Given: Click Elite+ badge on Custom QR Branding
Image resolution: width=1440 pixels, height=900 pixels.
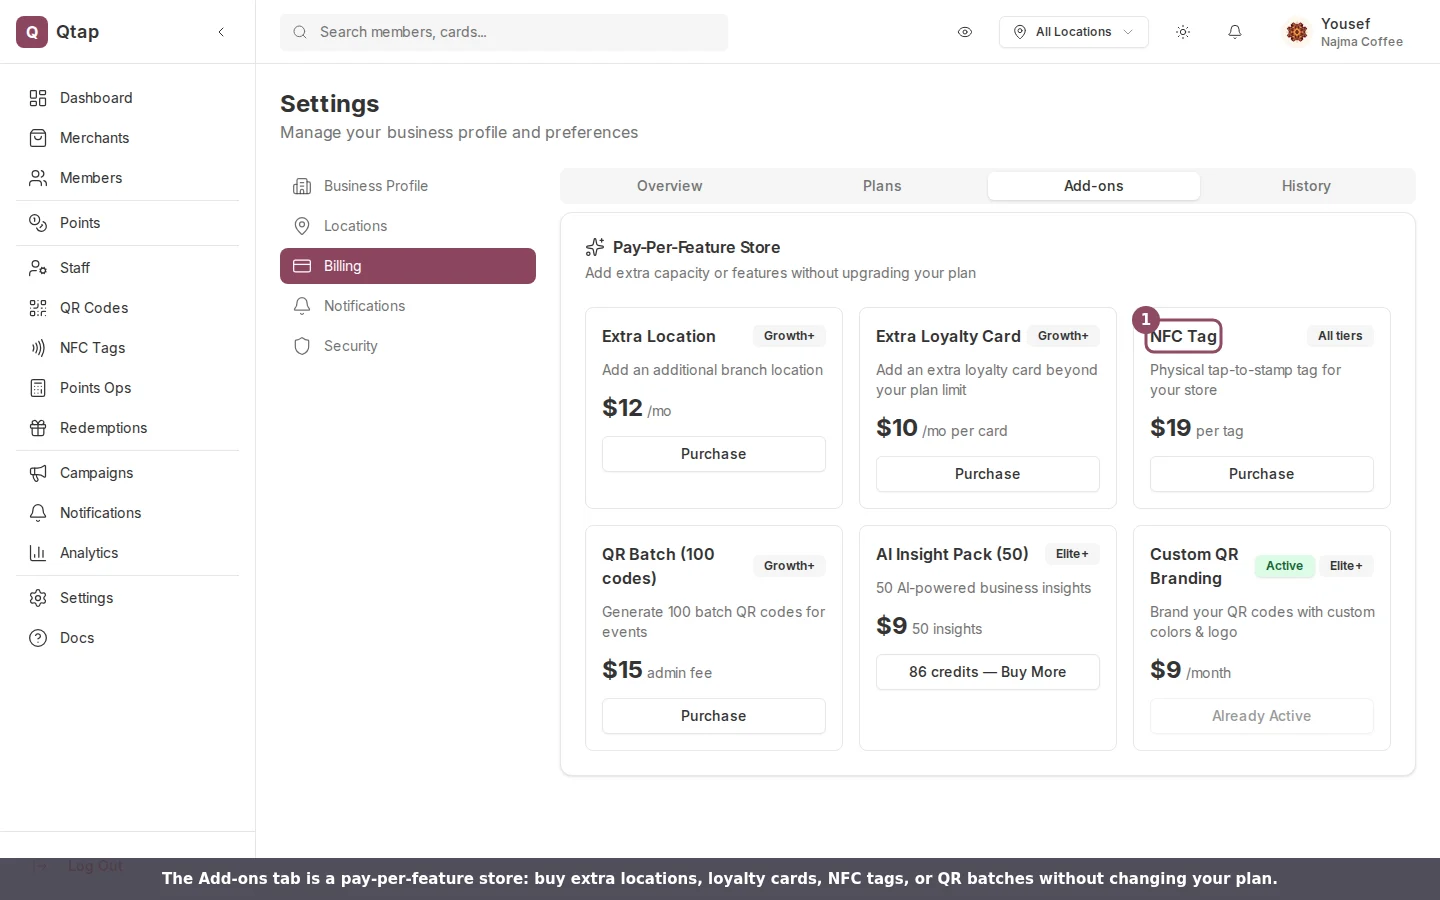Looking at the screenshot, I should (1346, 566).
